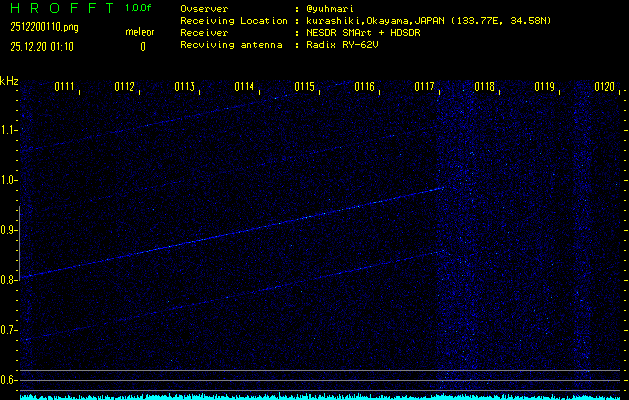The width and height of the screenshot is (629, 400).
Task: Click the HROFFT title text
Action: point(63,8)
